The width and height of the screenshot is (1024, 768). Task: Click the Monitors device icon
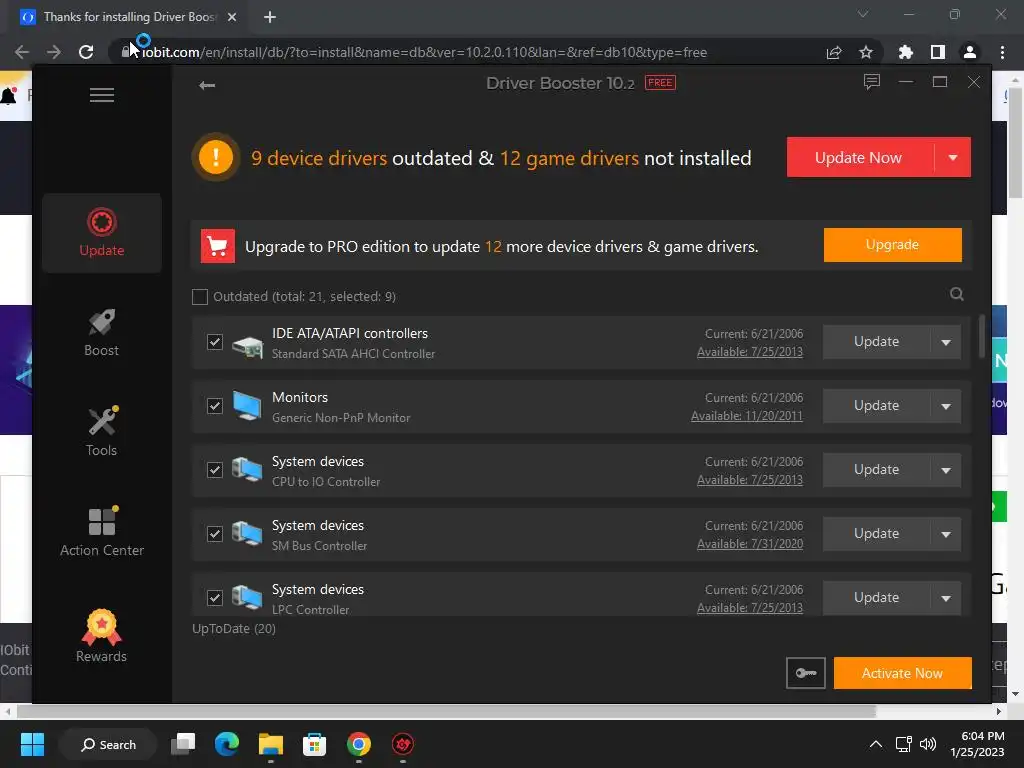tap(247, 406)
